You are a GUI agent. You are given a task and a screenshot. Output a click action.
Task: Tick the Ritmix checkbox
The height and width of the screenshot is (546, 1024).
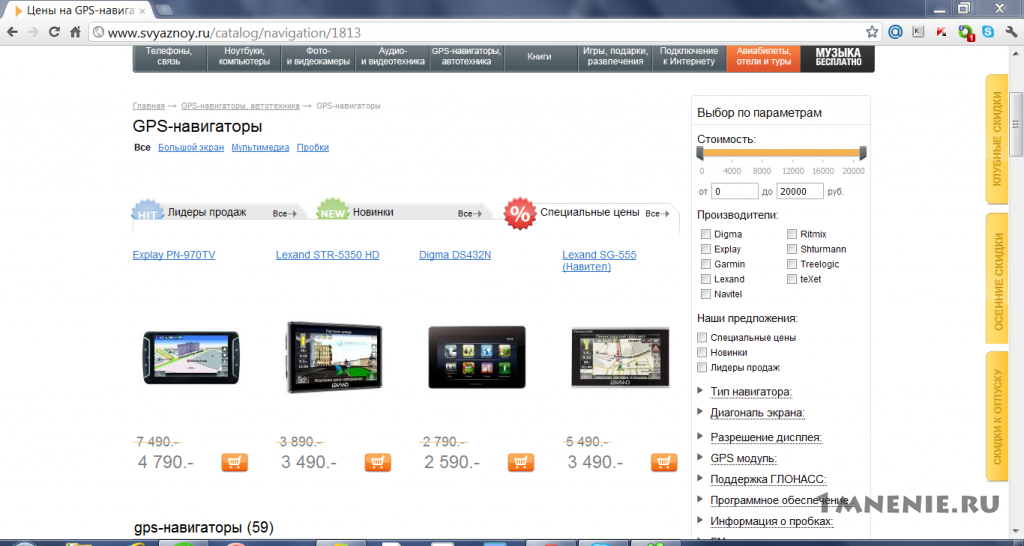792,234
